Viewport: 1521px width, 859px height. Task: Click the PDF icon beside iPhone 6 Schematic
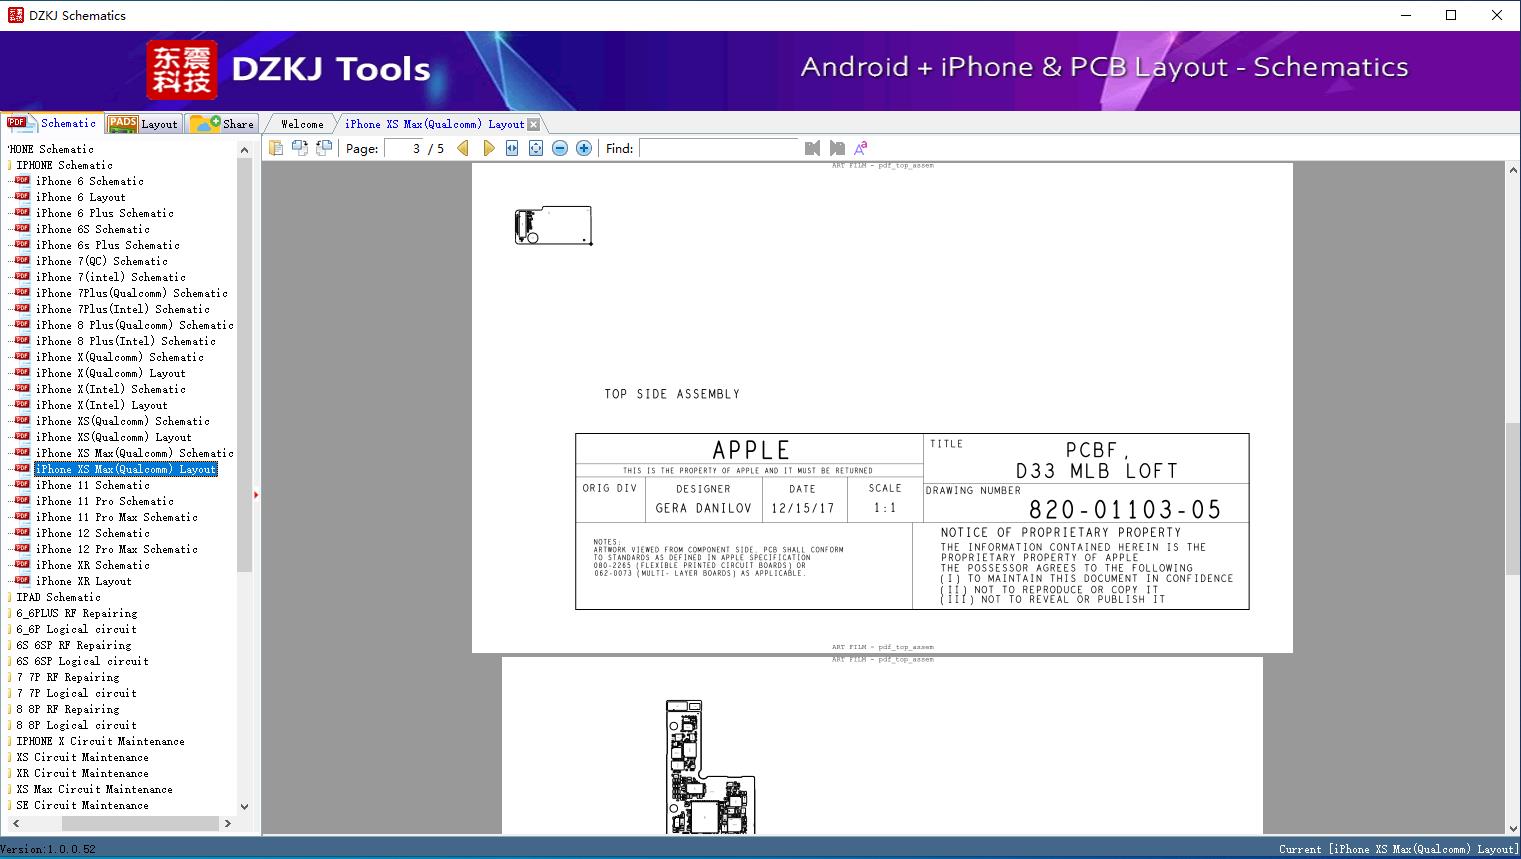pyautogui.click(x=22, y=181)
